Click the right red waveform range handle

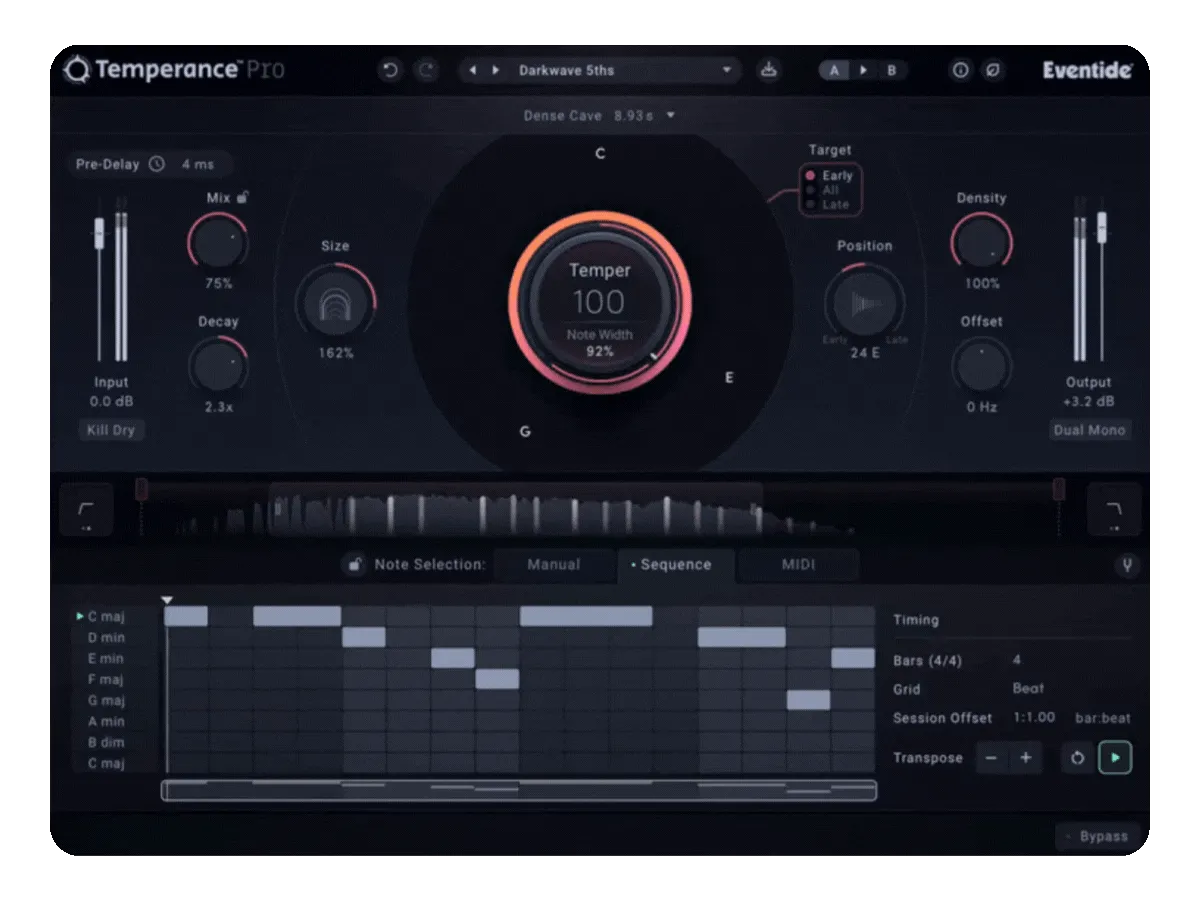point(1059,489)
